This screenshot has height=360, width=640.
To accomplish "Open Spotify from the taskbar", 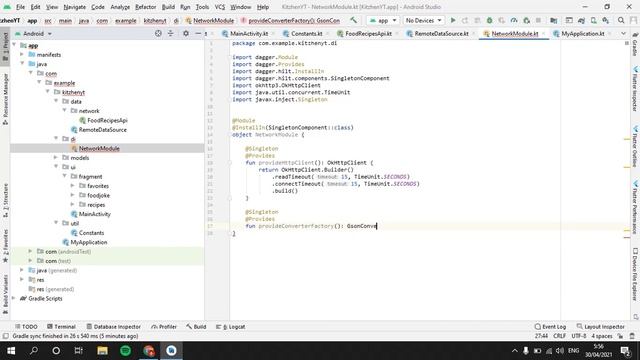I will pyautogui.click(x=125, y=351).
